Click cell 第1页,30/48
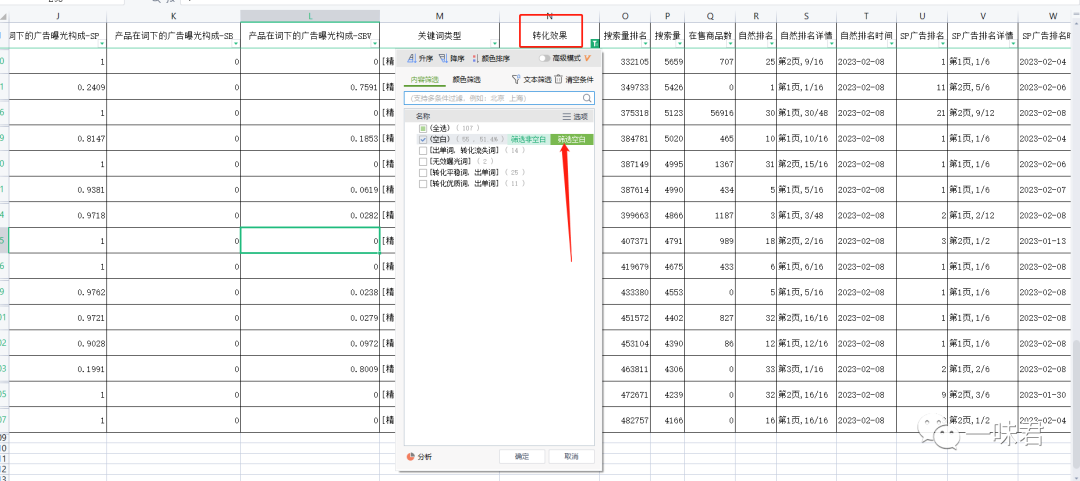The image size is (1080, 481). click(x=807, y=112)
